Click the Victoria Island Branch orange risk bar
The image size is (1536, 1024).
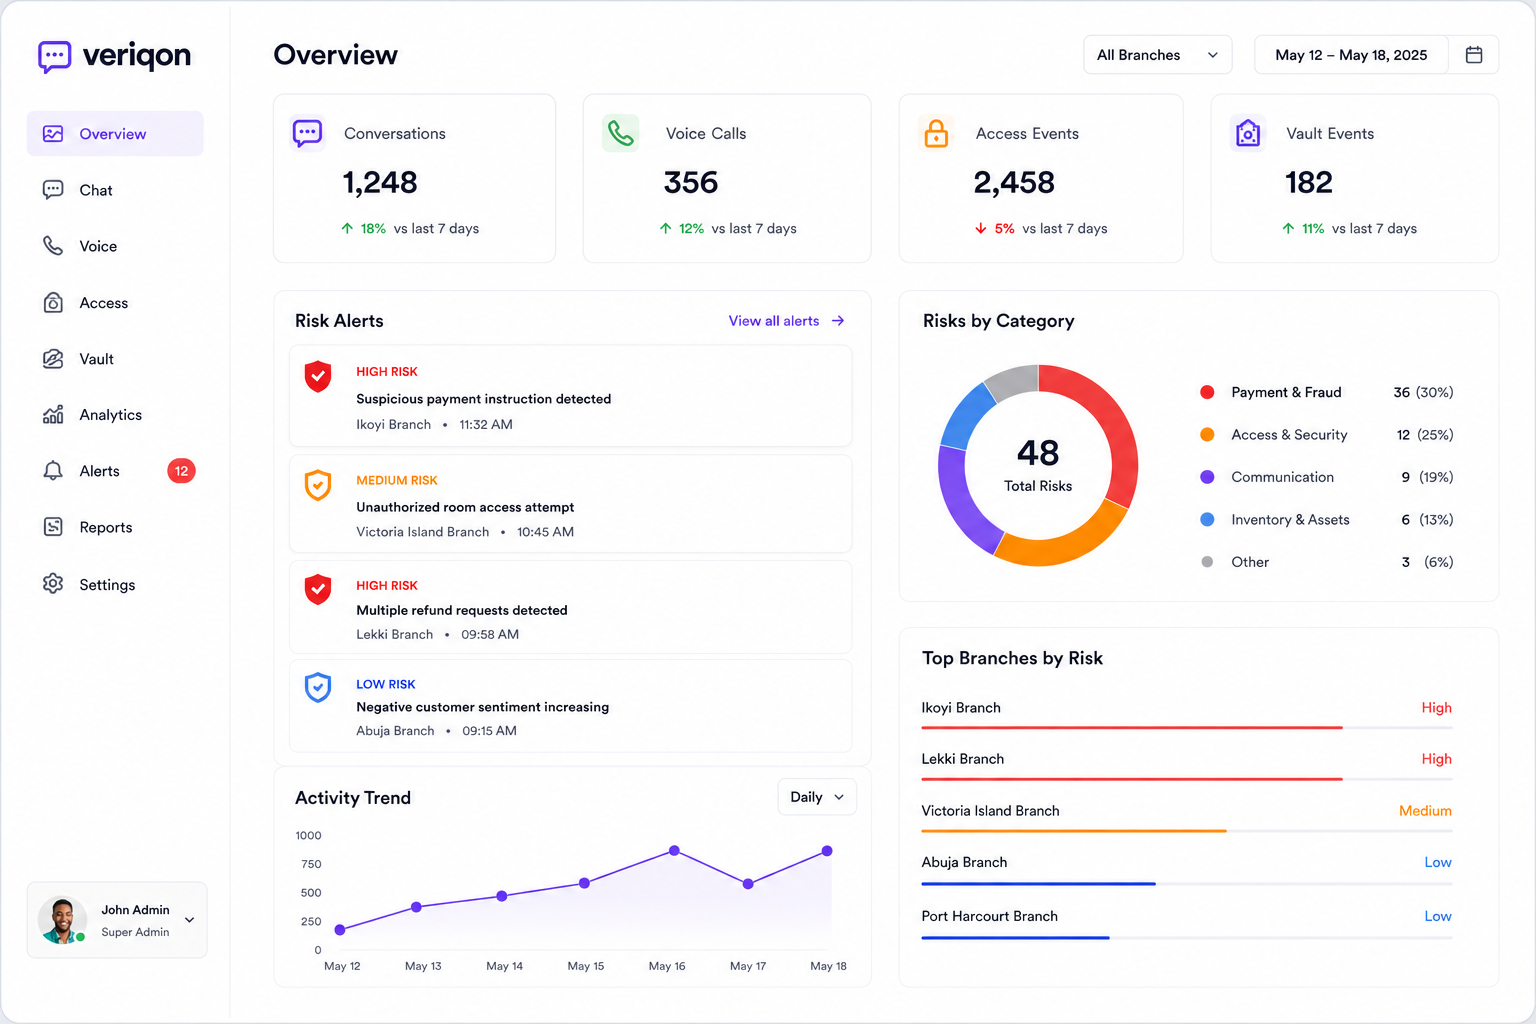[x=1074, y=831]
